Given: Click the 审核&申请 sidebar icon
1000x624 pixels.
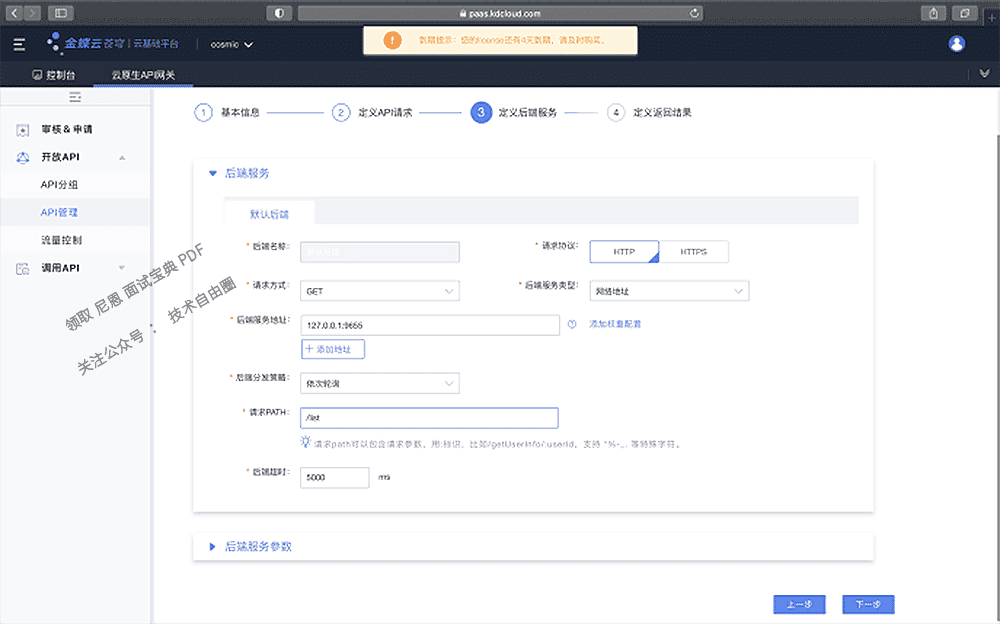Looking at the screenshot, I should [x=22, y=129].
